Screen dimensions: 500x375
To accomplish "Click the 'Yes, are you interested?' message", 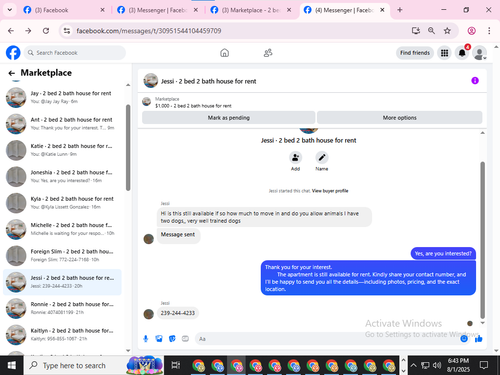I will click(x=443, y=253).
